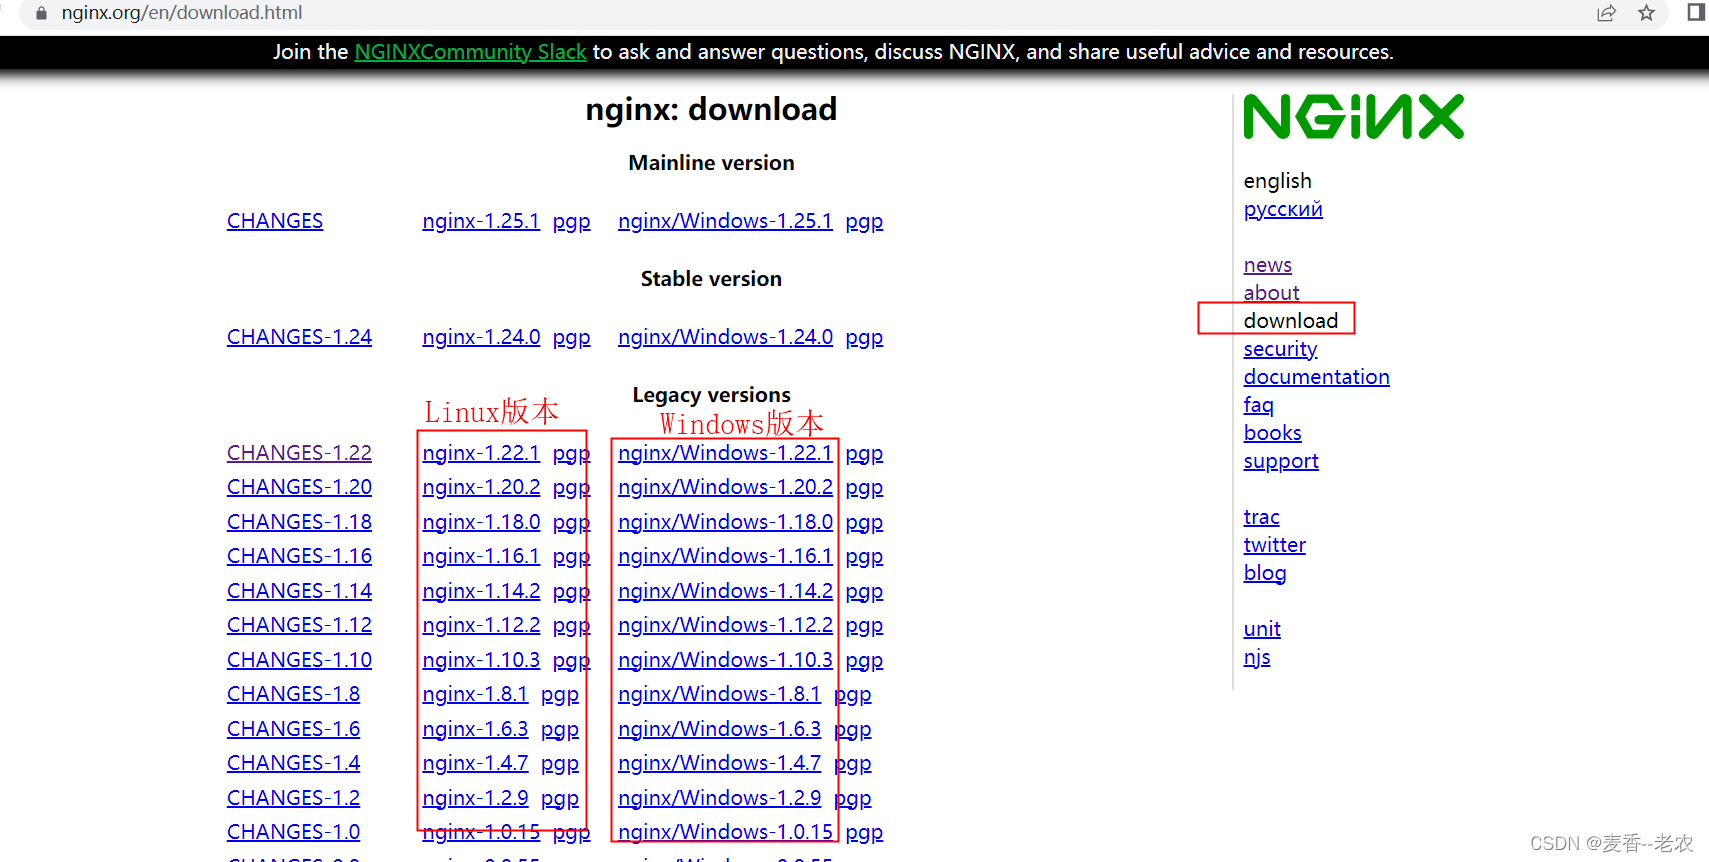The width and height of the screenshot is (1709, 862).
Task: Open pgp for nginx/Windows-1.24.0
Action: (864, 338)
